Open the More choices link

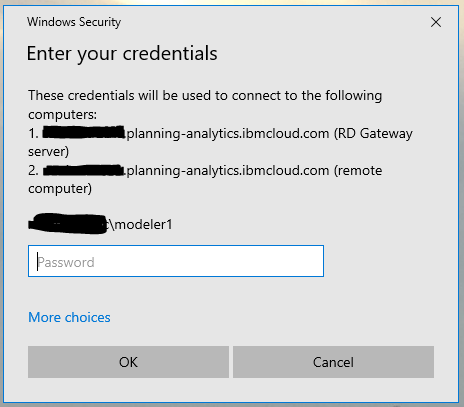[x=69, y=317]
